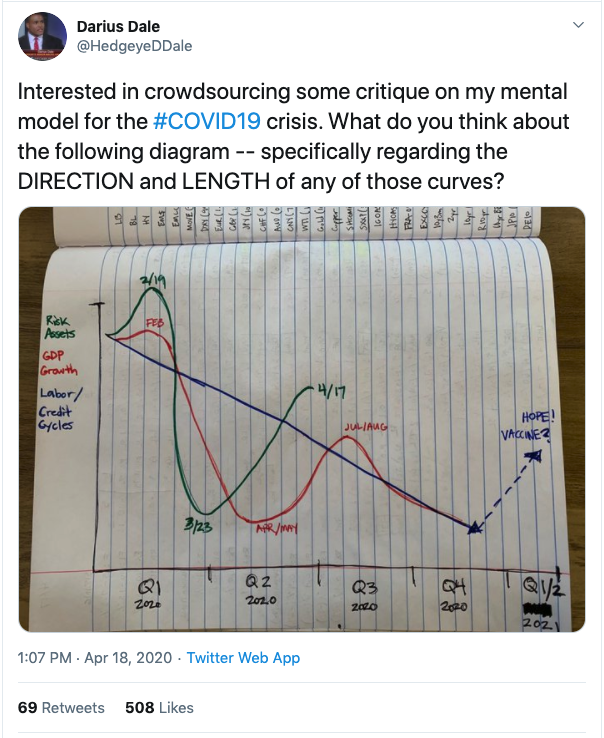
Task: Click the HOPE! VACCINE? annotation
Action: (x=527, y=426)
